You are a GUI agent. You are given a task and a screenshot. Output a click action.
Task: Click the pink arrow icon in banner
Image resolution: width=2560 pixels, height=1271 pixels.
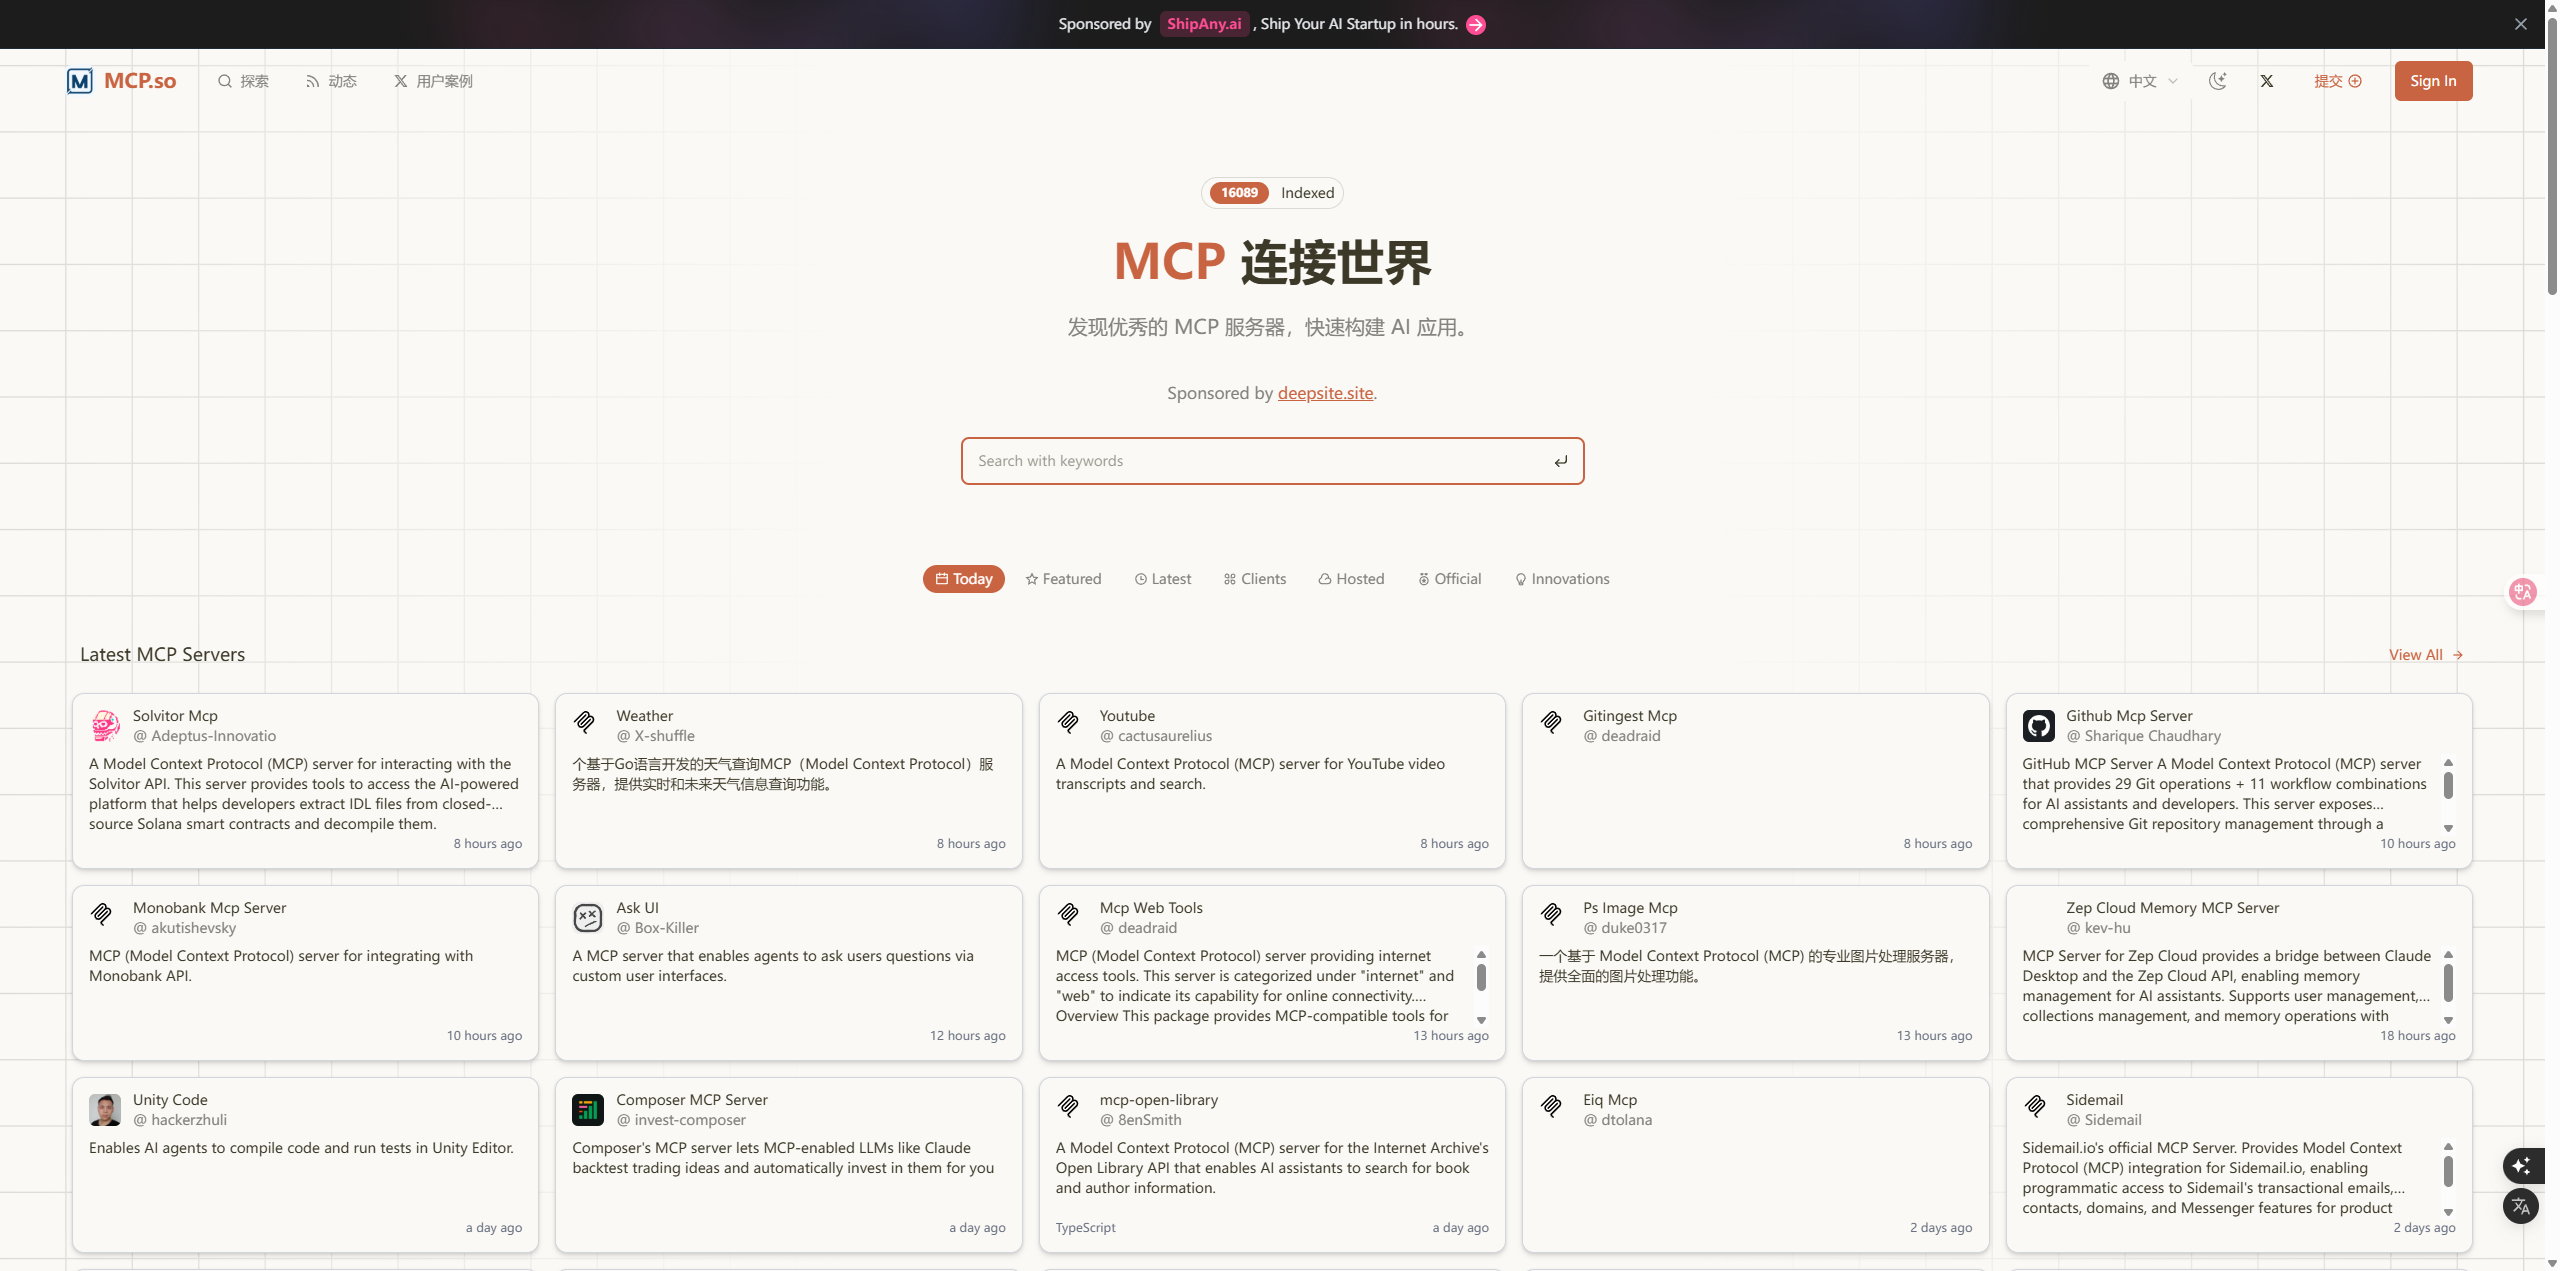pyautogui.click(x=1476, y=25)
